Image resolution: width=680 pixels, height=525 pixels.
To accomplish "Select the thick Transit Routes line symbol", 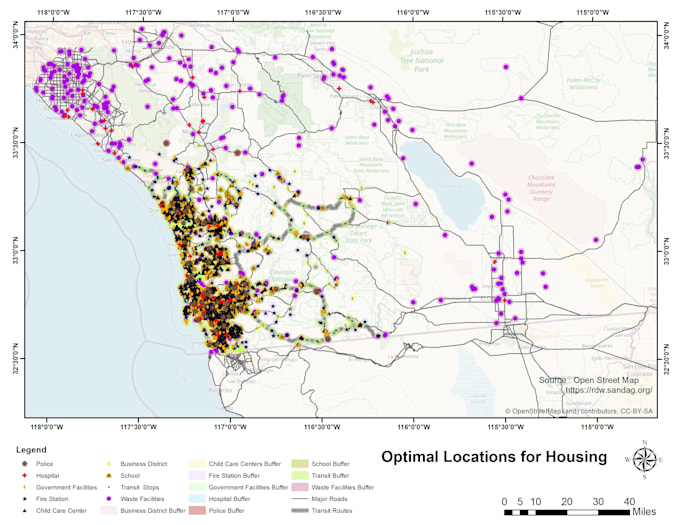I will coord(299,511).
